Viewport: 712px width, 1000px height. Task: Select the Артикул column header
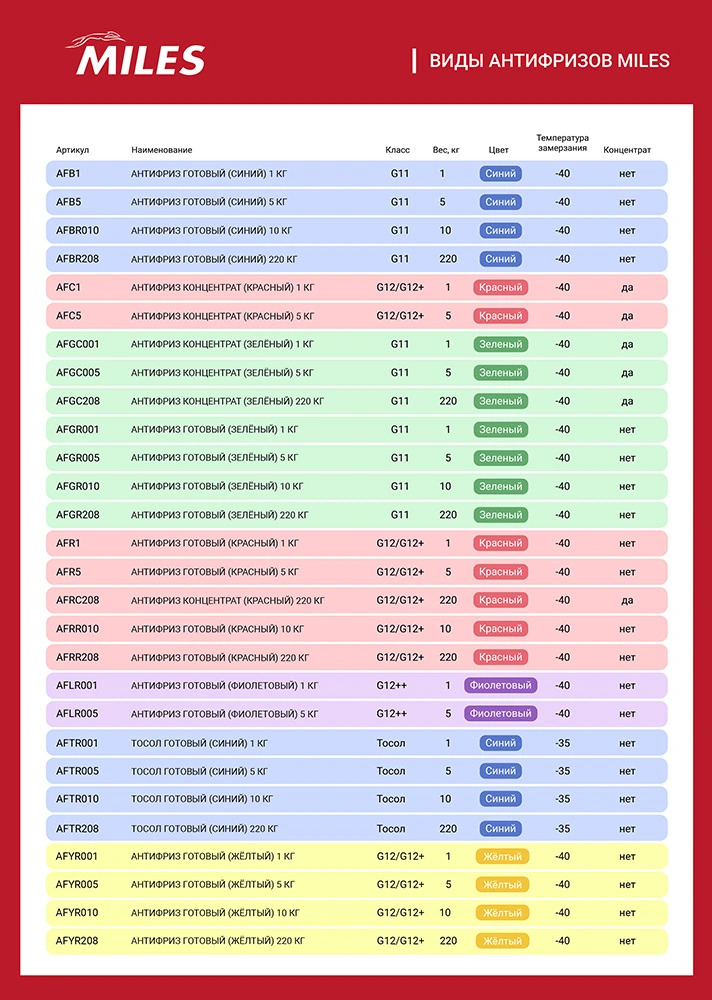coord(73,150)
